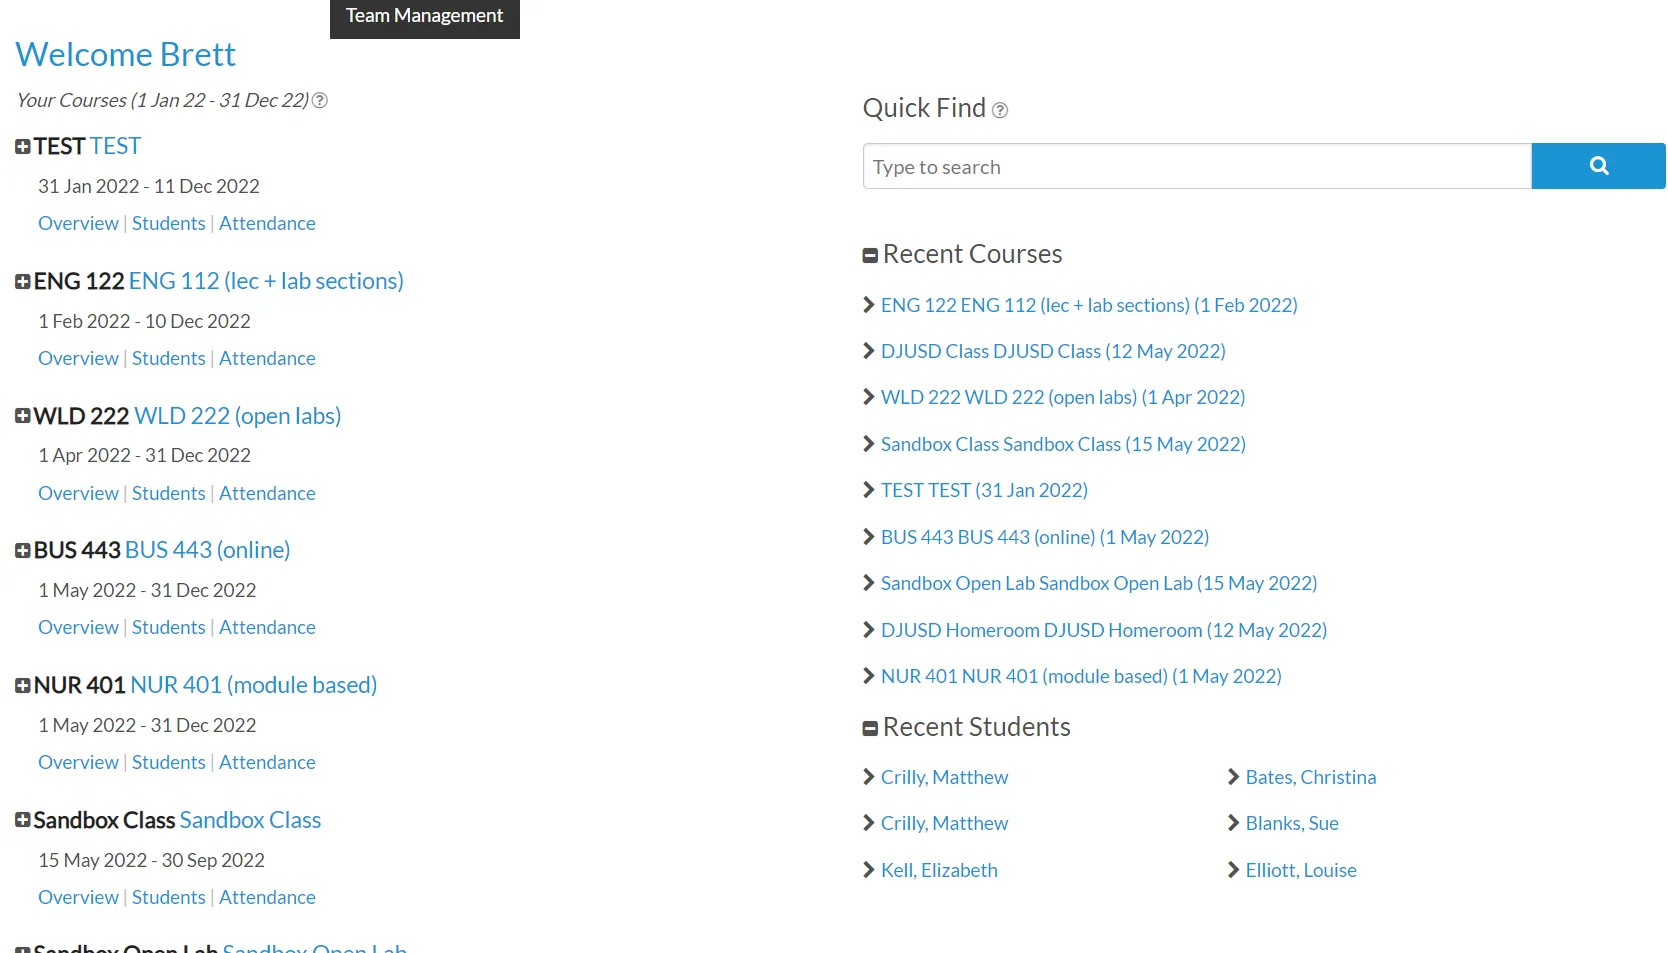The image size is (1668, 953).
Task: Open Attendance for BUS 443 course
Action: click(x=267, y=627)
